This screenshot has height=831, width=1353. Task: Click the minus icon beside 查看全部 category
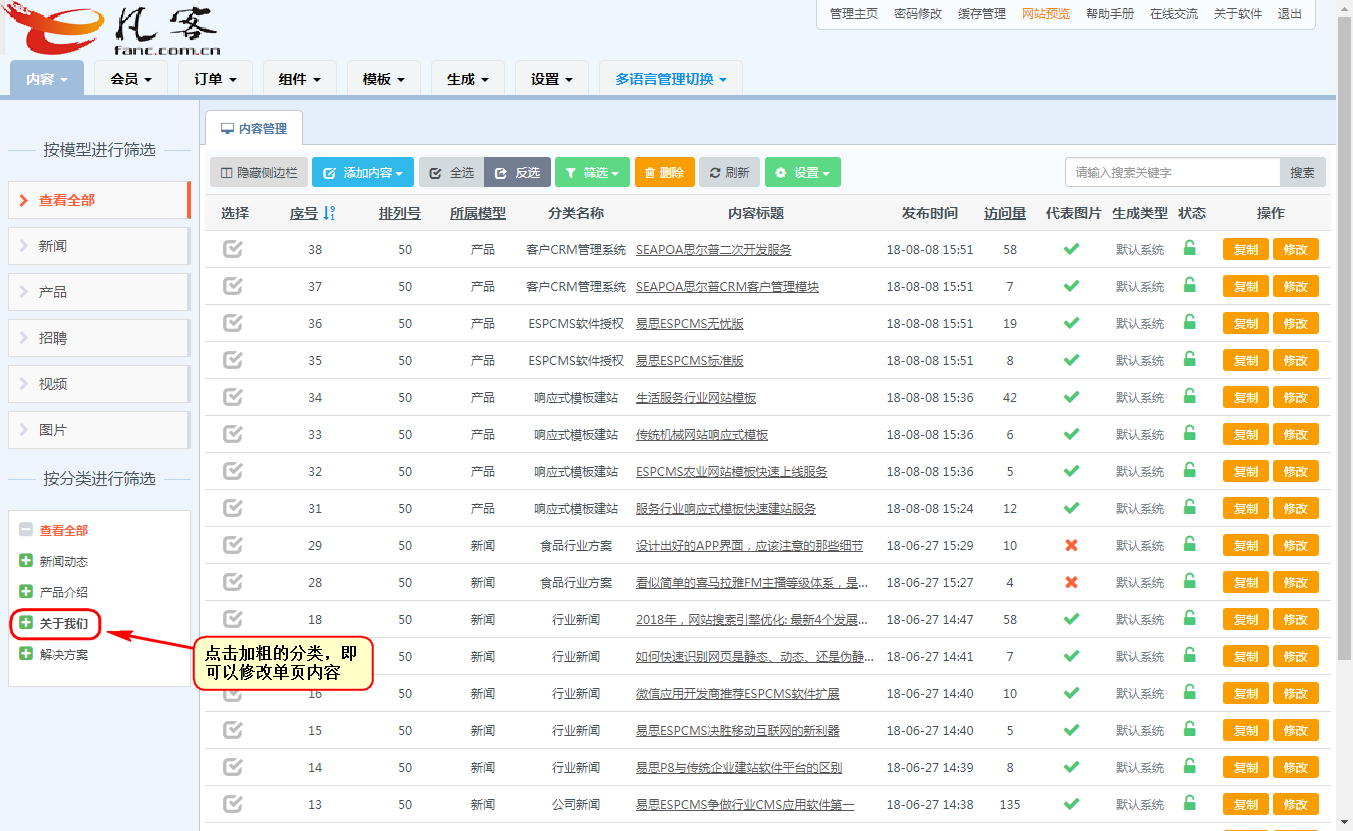coord(26,530)
